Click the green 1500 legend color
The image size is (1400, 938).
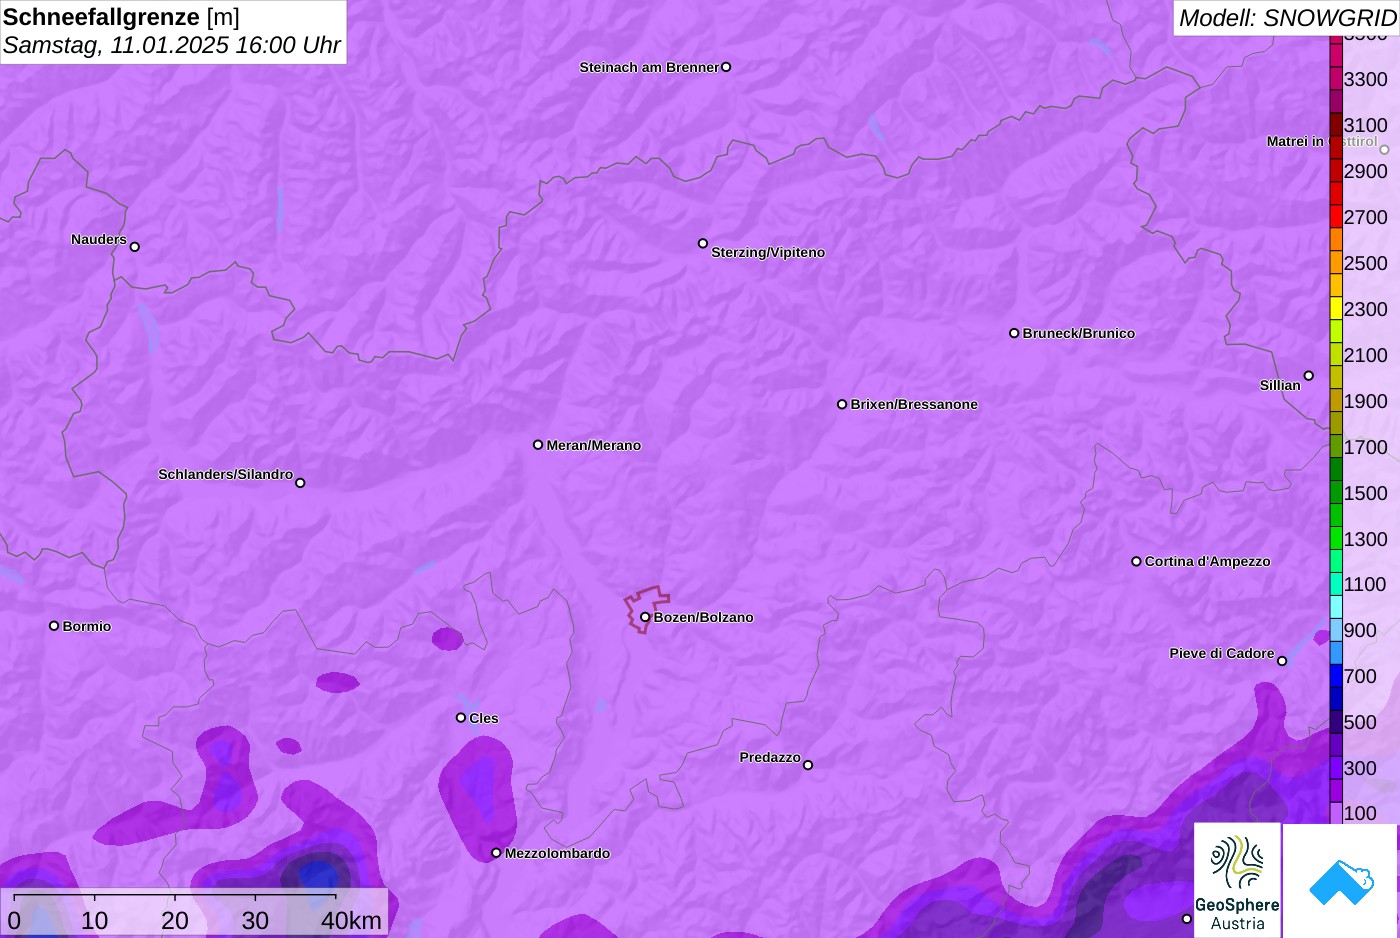click(1336, 493)
